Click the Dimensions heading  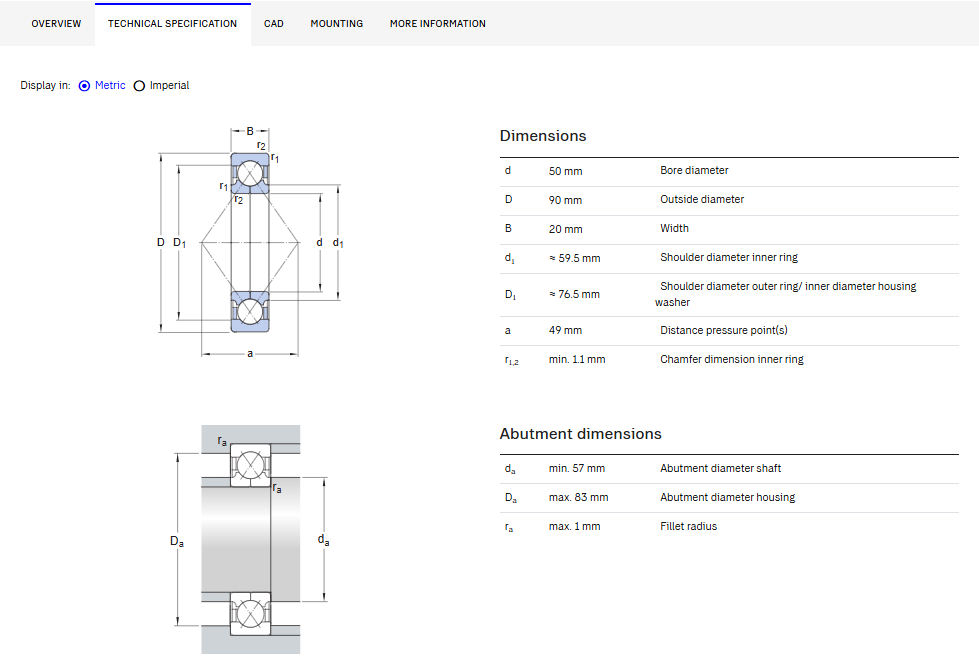[543, 136]
